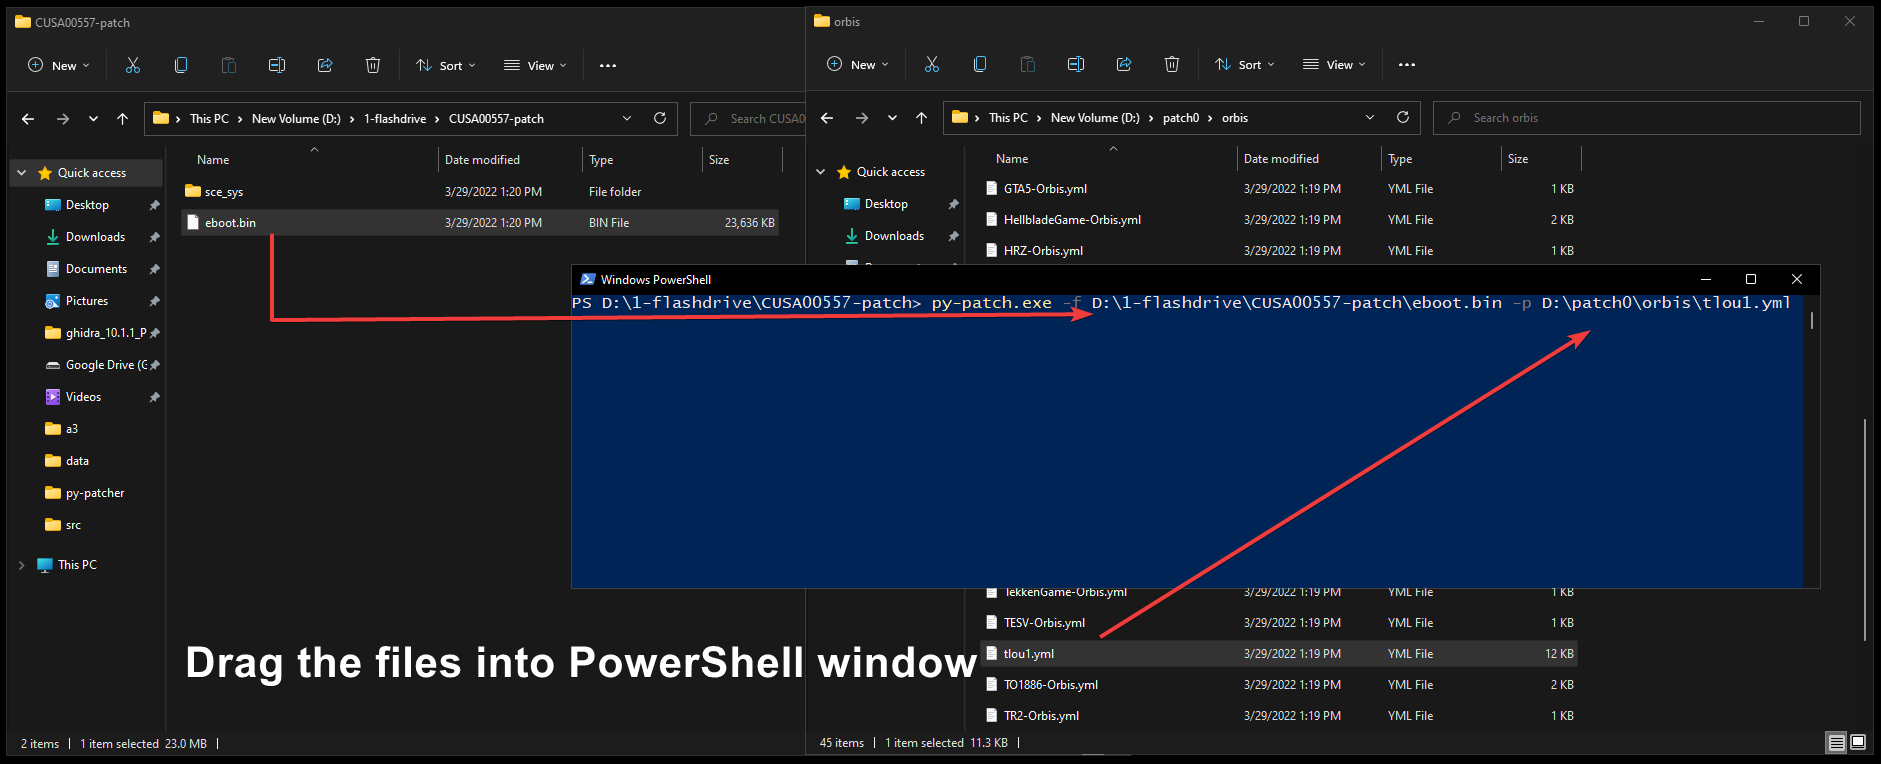Collapse Quick access in left window
This screenshot has height=764, width=1881.
(22, 173)
